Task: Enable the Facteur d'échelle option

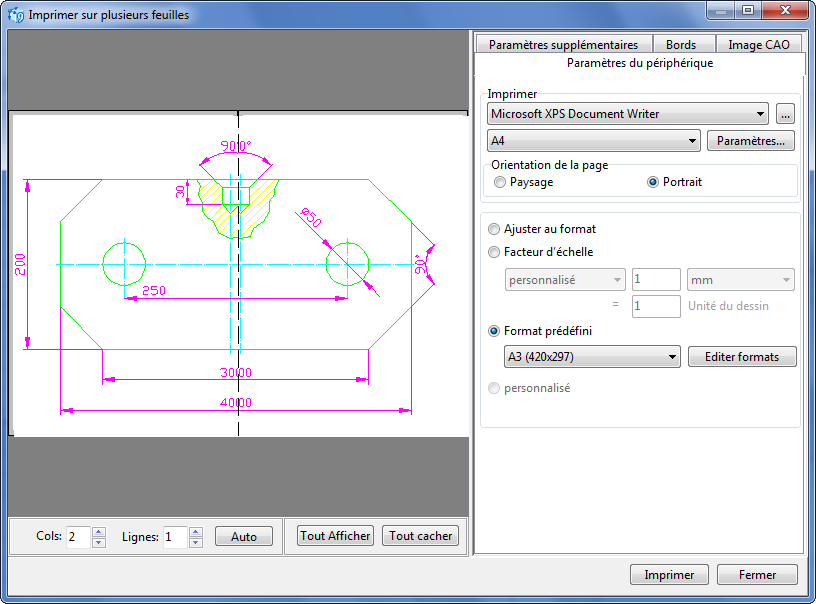Action: coord(493,253)
